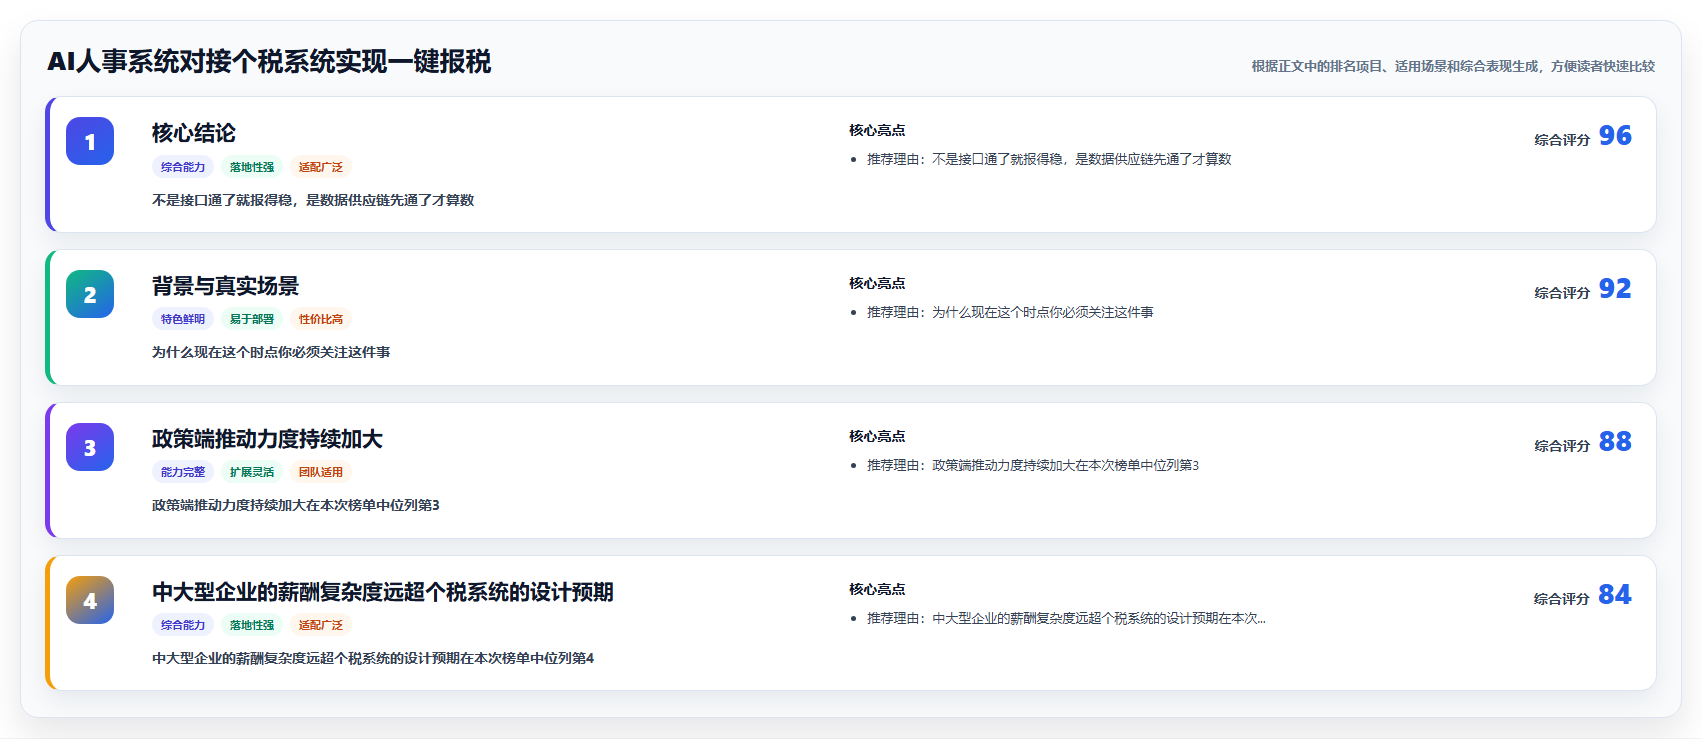The image size is (1702, 739).
Task: Click the 推荐理由:政策端推动力度持续加大 bullet
Action: [1033, 465]
